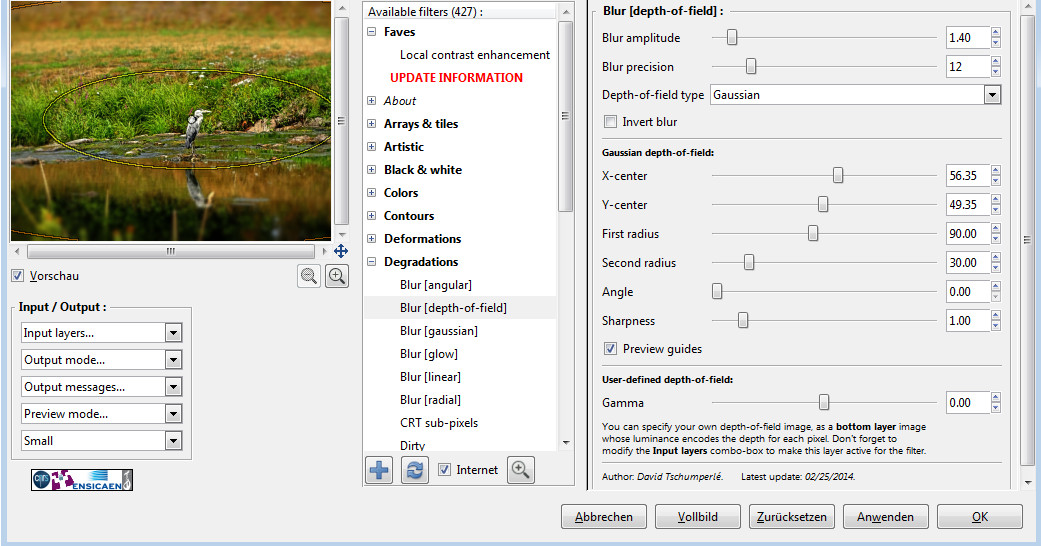Click the zoom in preview magnifier
Screen dimensions: 1041x546
[x=337, y=277]
